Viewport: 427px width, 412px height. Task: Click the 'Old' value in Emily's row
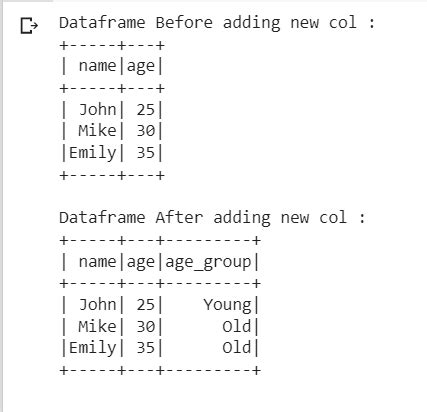point(237,348)
